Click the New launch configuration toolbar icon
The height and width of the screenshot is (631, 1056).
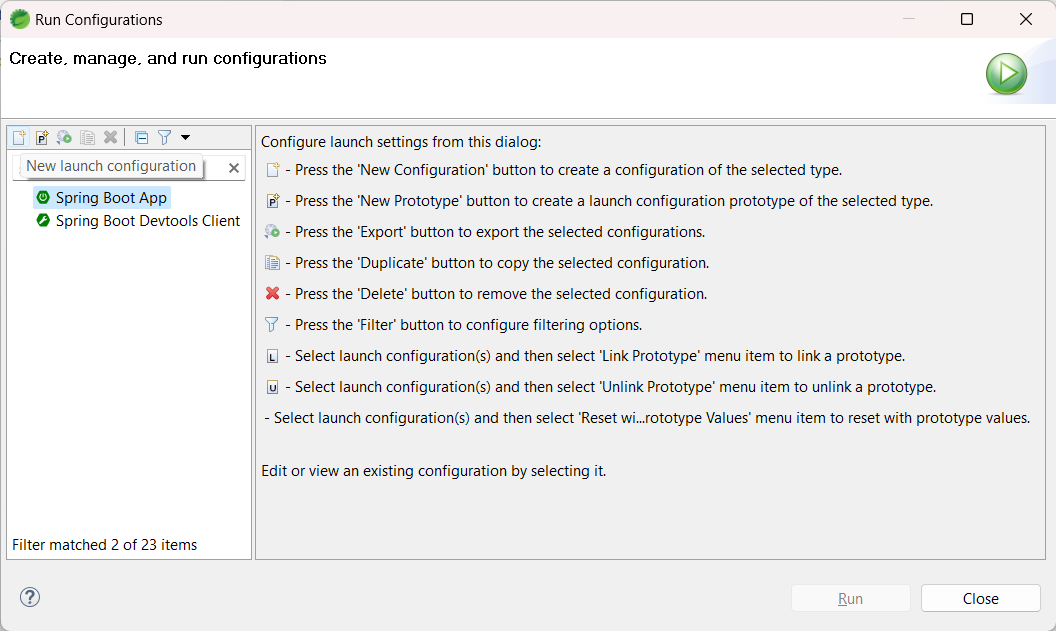coord(19,137)
